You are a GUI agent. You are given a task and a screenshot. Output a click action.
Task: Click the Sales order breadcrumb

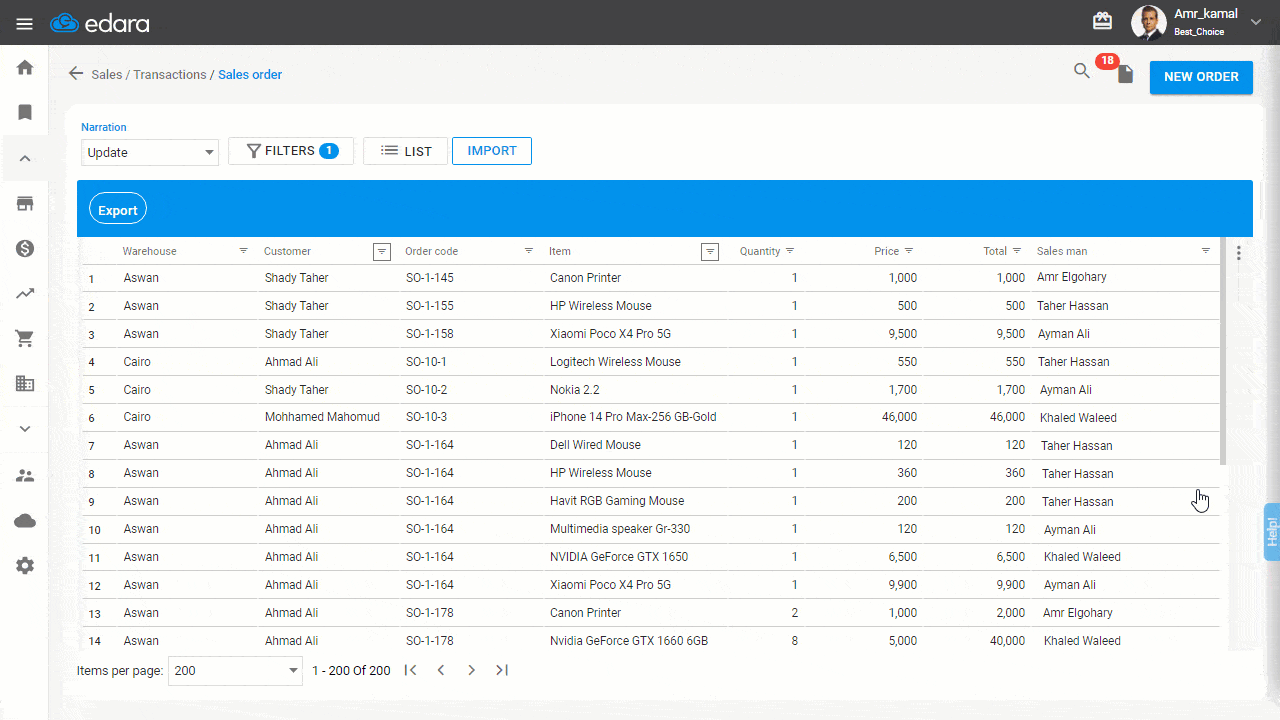pos(250,75)
